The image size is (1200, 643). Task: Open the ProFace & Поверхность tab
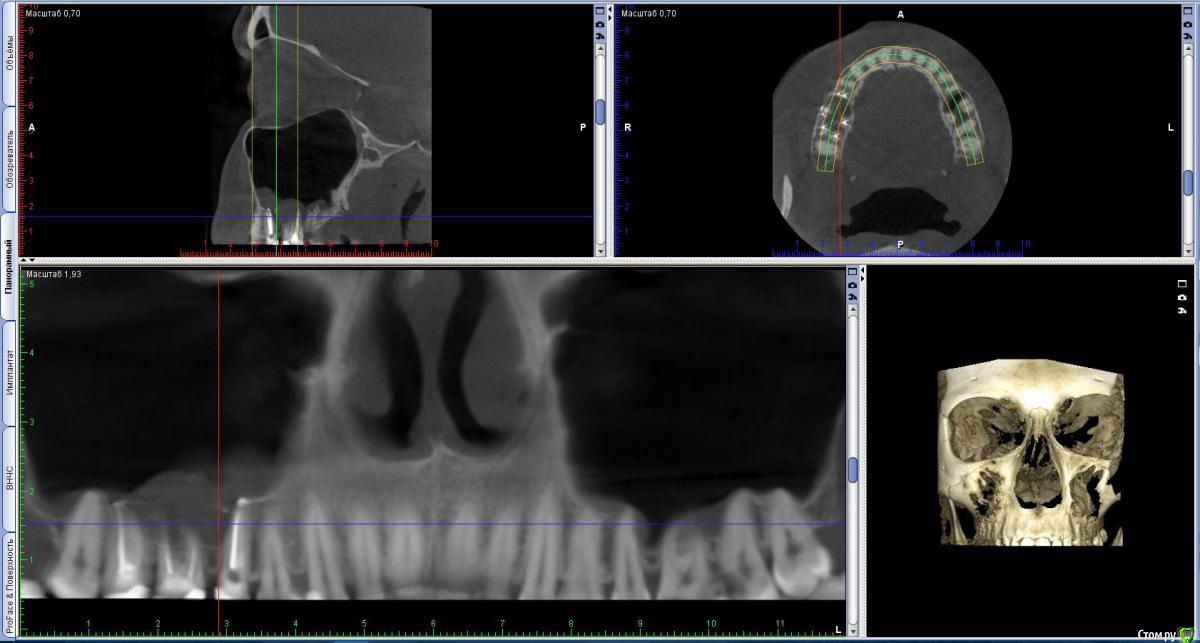point(9,585)
